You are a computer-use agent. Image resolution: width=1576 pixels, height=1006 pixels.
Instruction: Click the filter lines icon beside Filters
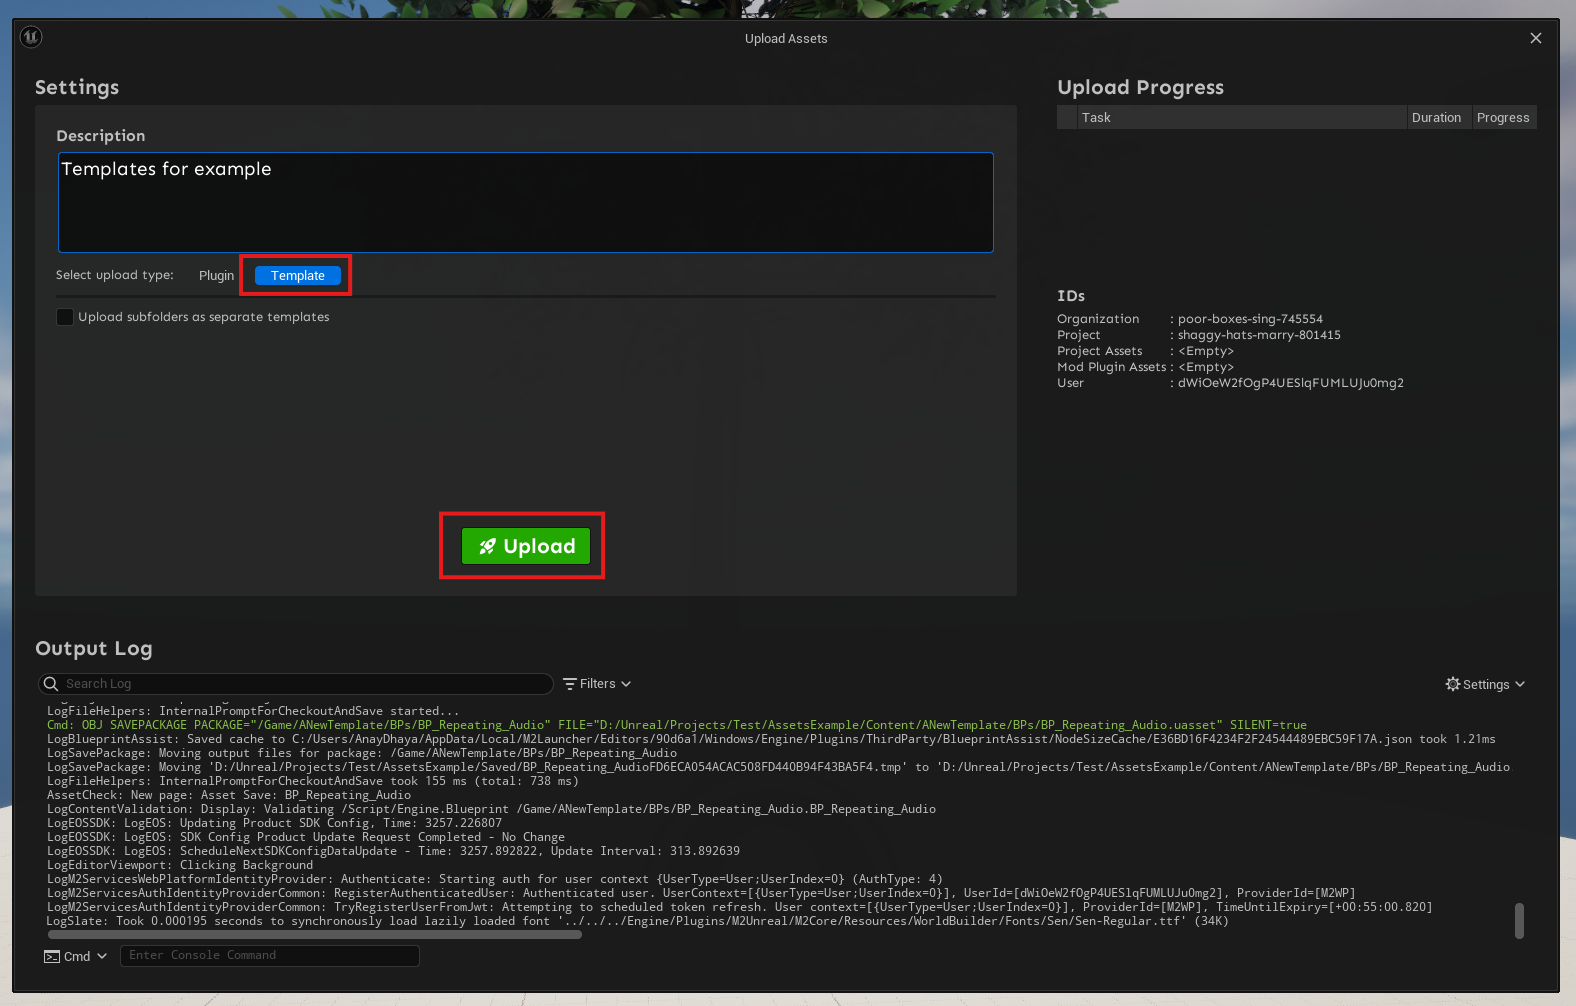point(570,684)
